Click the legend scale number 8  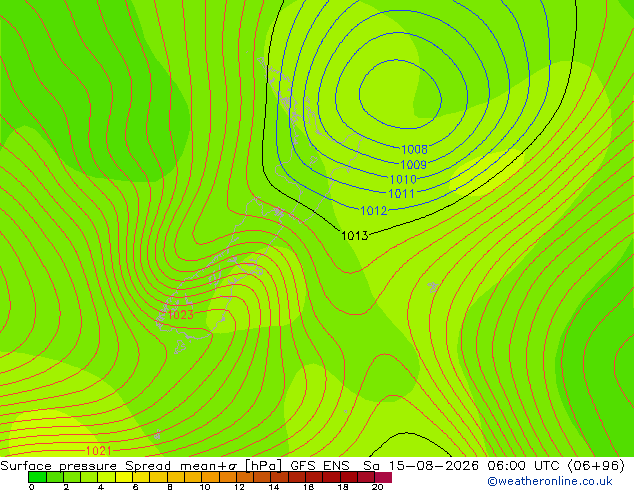(x=170, y=487)
